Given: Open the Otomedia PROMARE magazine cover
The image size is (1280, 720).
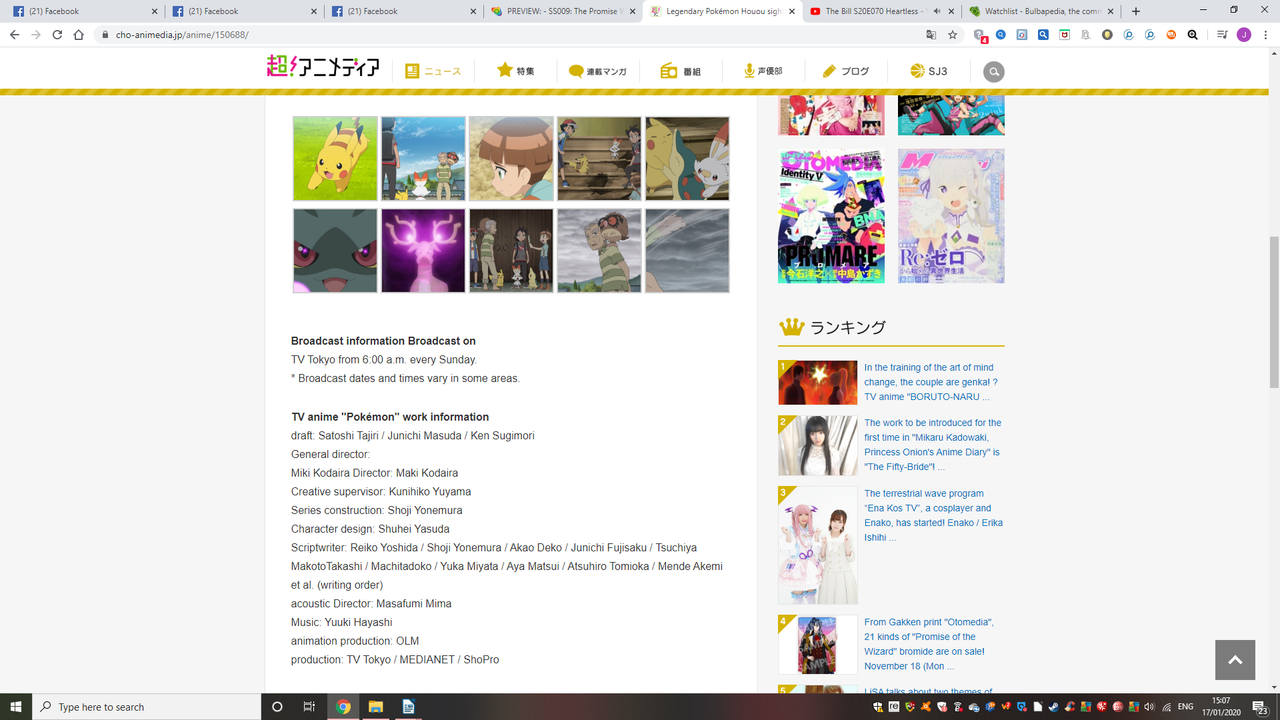Looking at the screenshot, I should coord(831,216).
